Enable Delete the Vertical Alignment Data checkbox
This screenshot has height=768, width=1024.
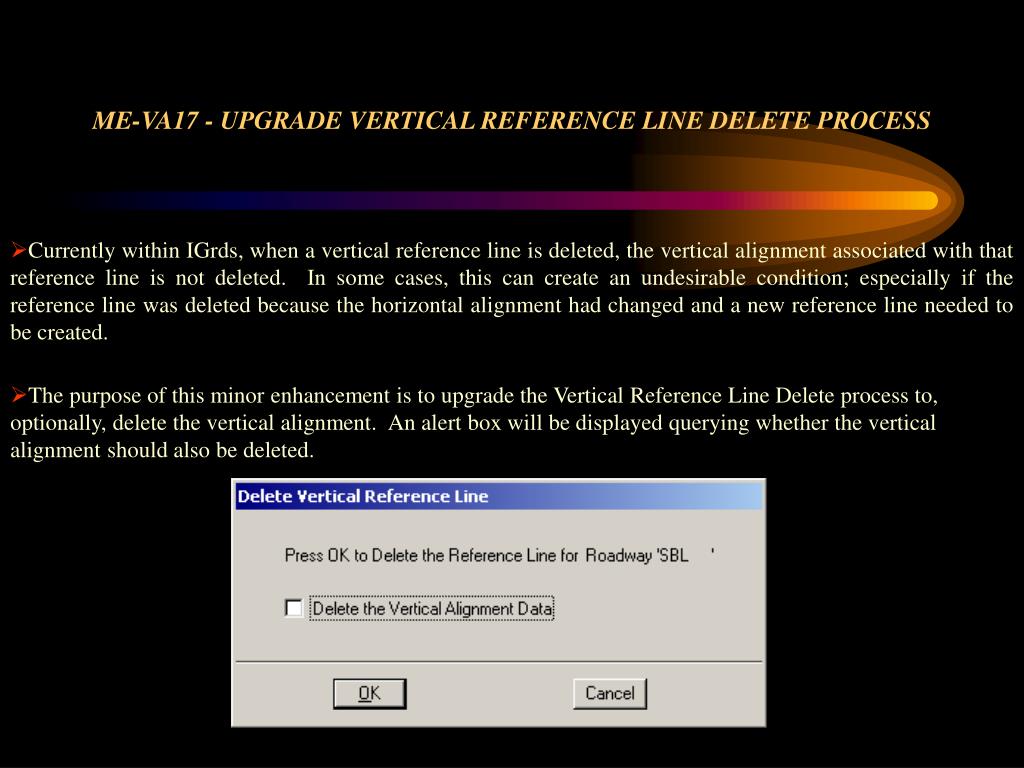click(294, 608)
